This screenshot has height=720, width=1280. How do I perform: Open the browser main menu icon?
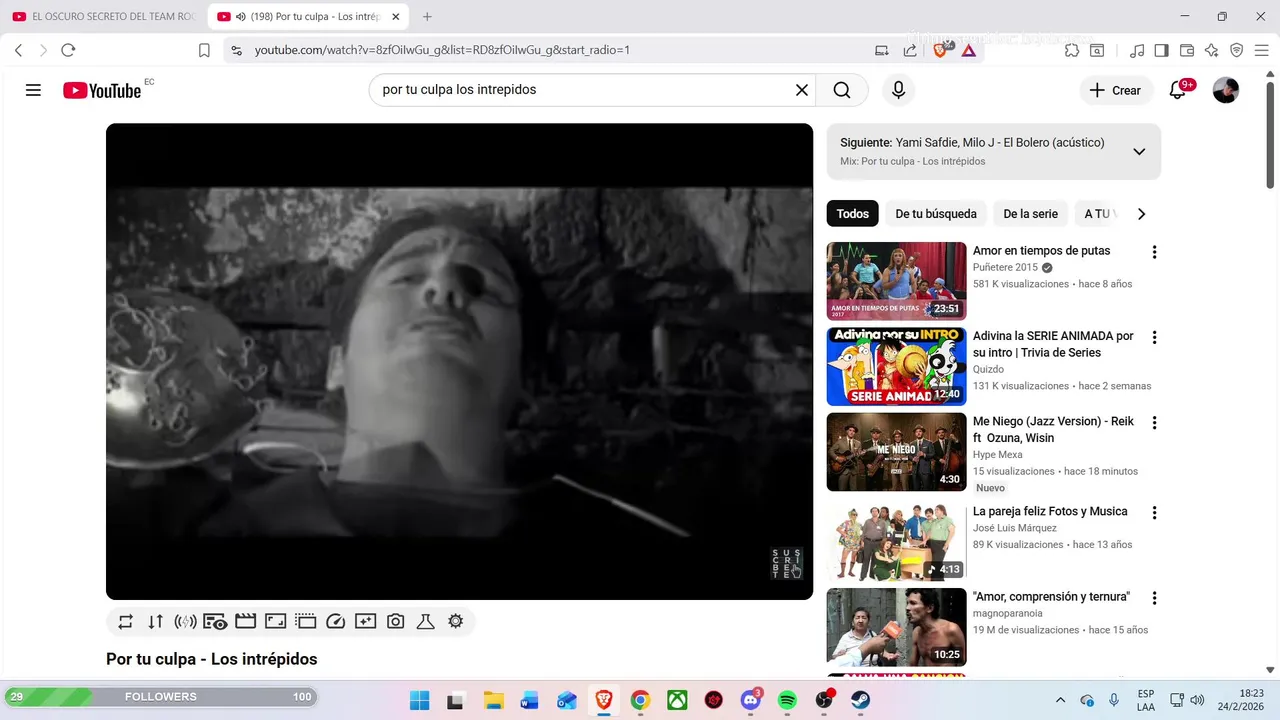(x=1261, y=50)
